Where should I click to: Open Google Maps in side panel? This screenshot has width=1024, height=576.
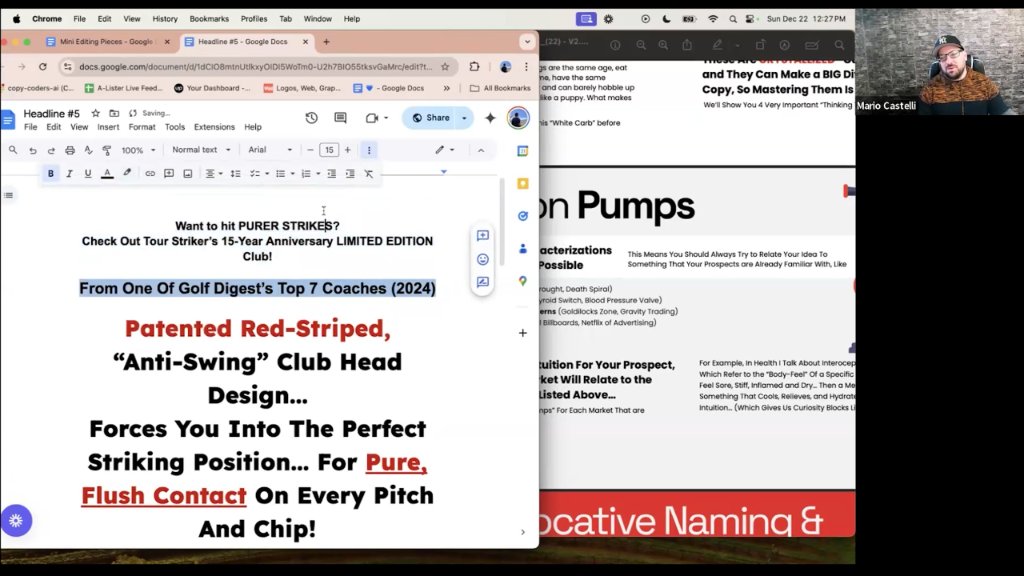coord(522,281)
